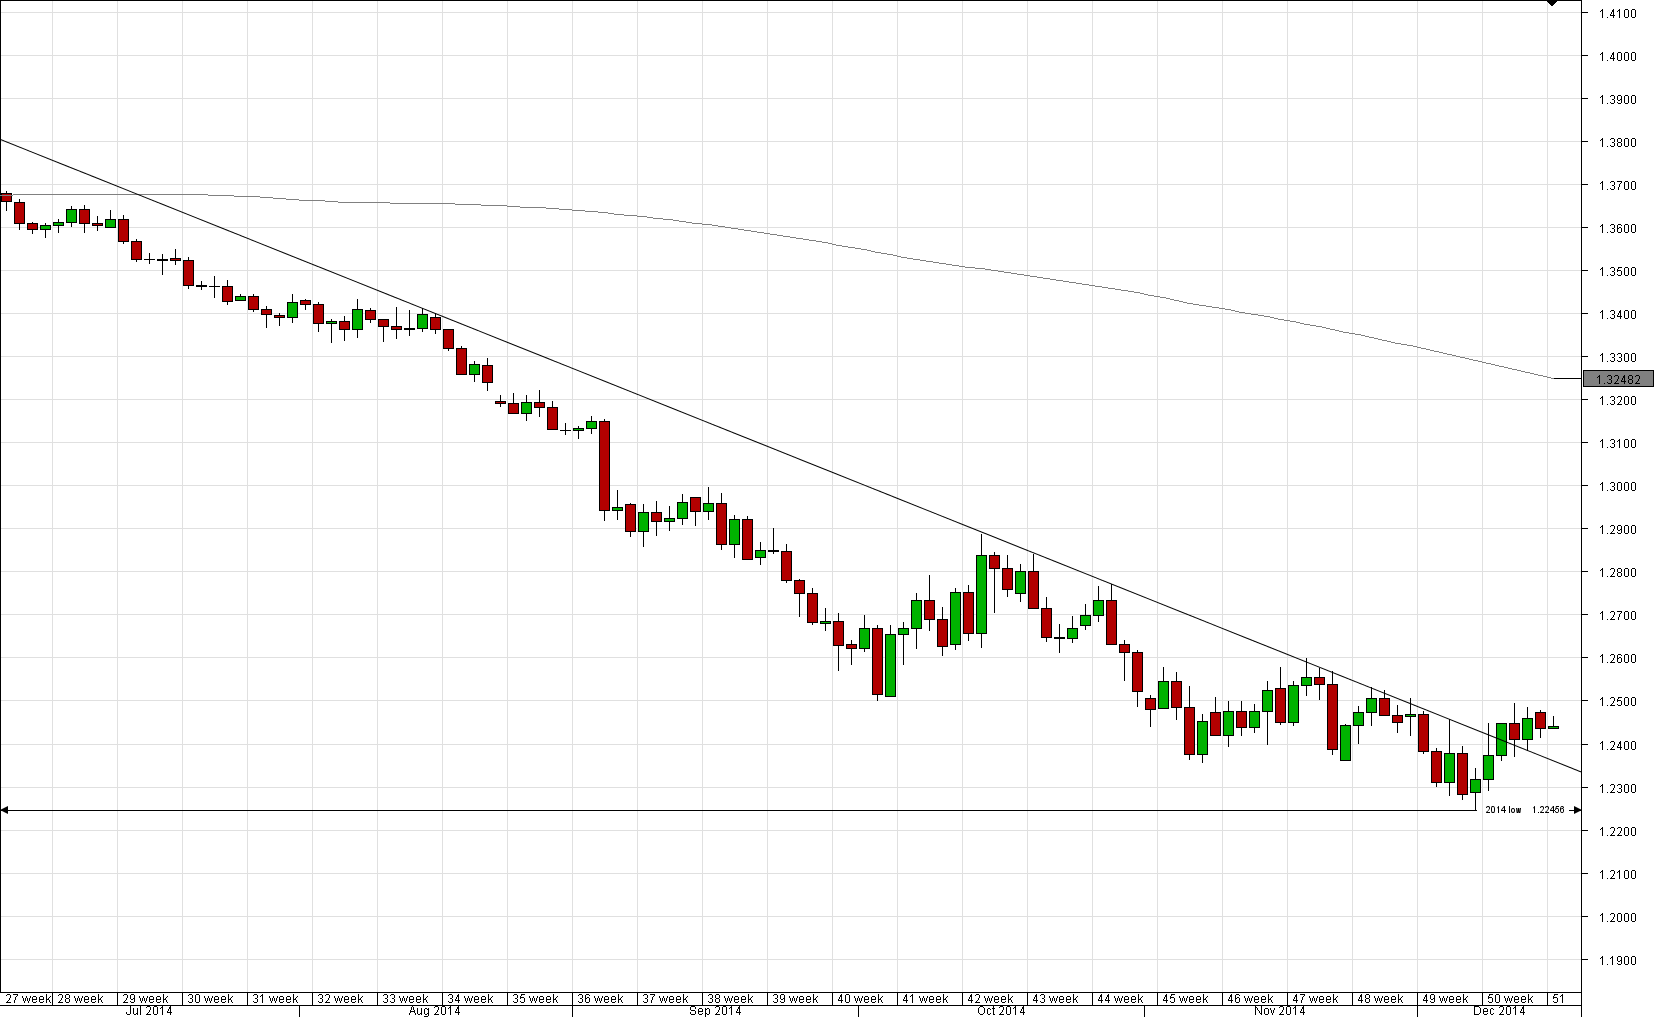This screenshot has width=1655, height=1017.
Task: Click the 1.3700 price axis label
Action: pos(1617,185)
